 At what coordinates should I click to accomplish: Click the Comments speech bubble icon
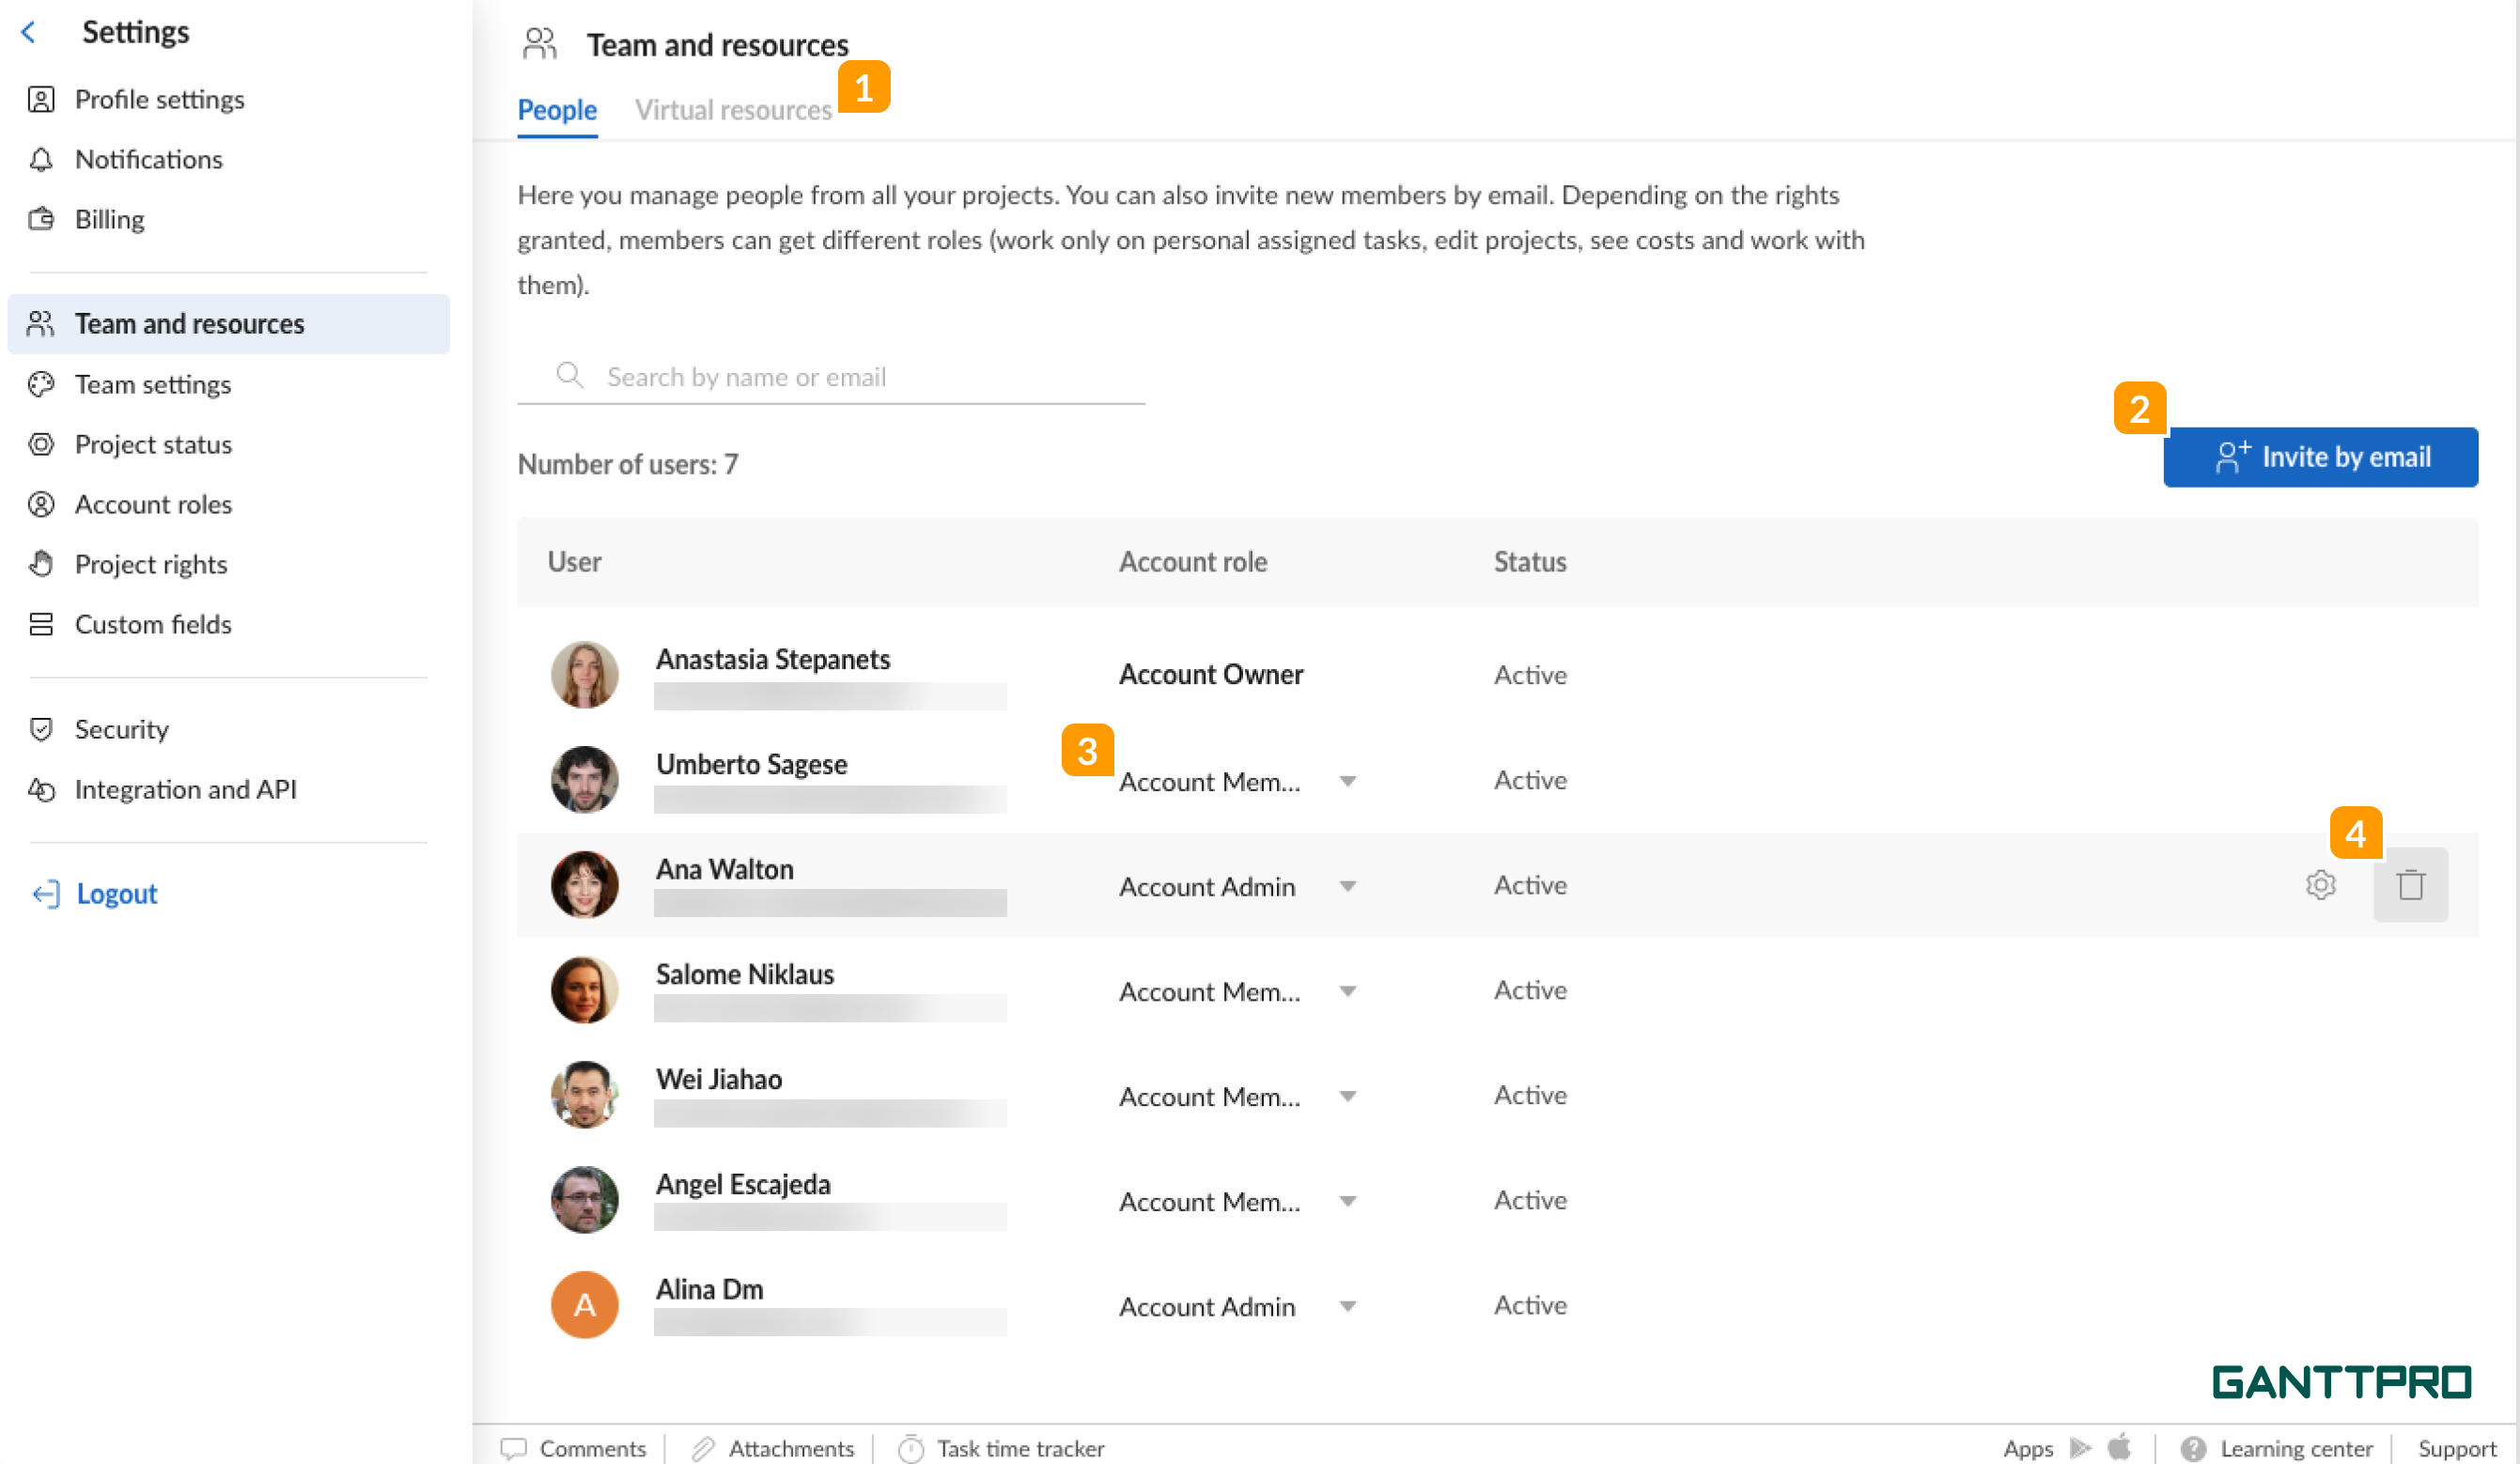(514, 1448)
